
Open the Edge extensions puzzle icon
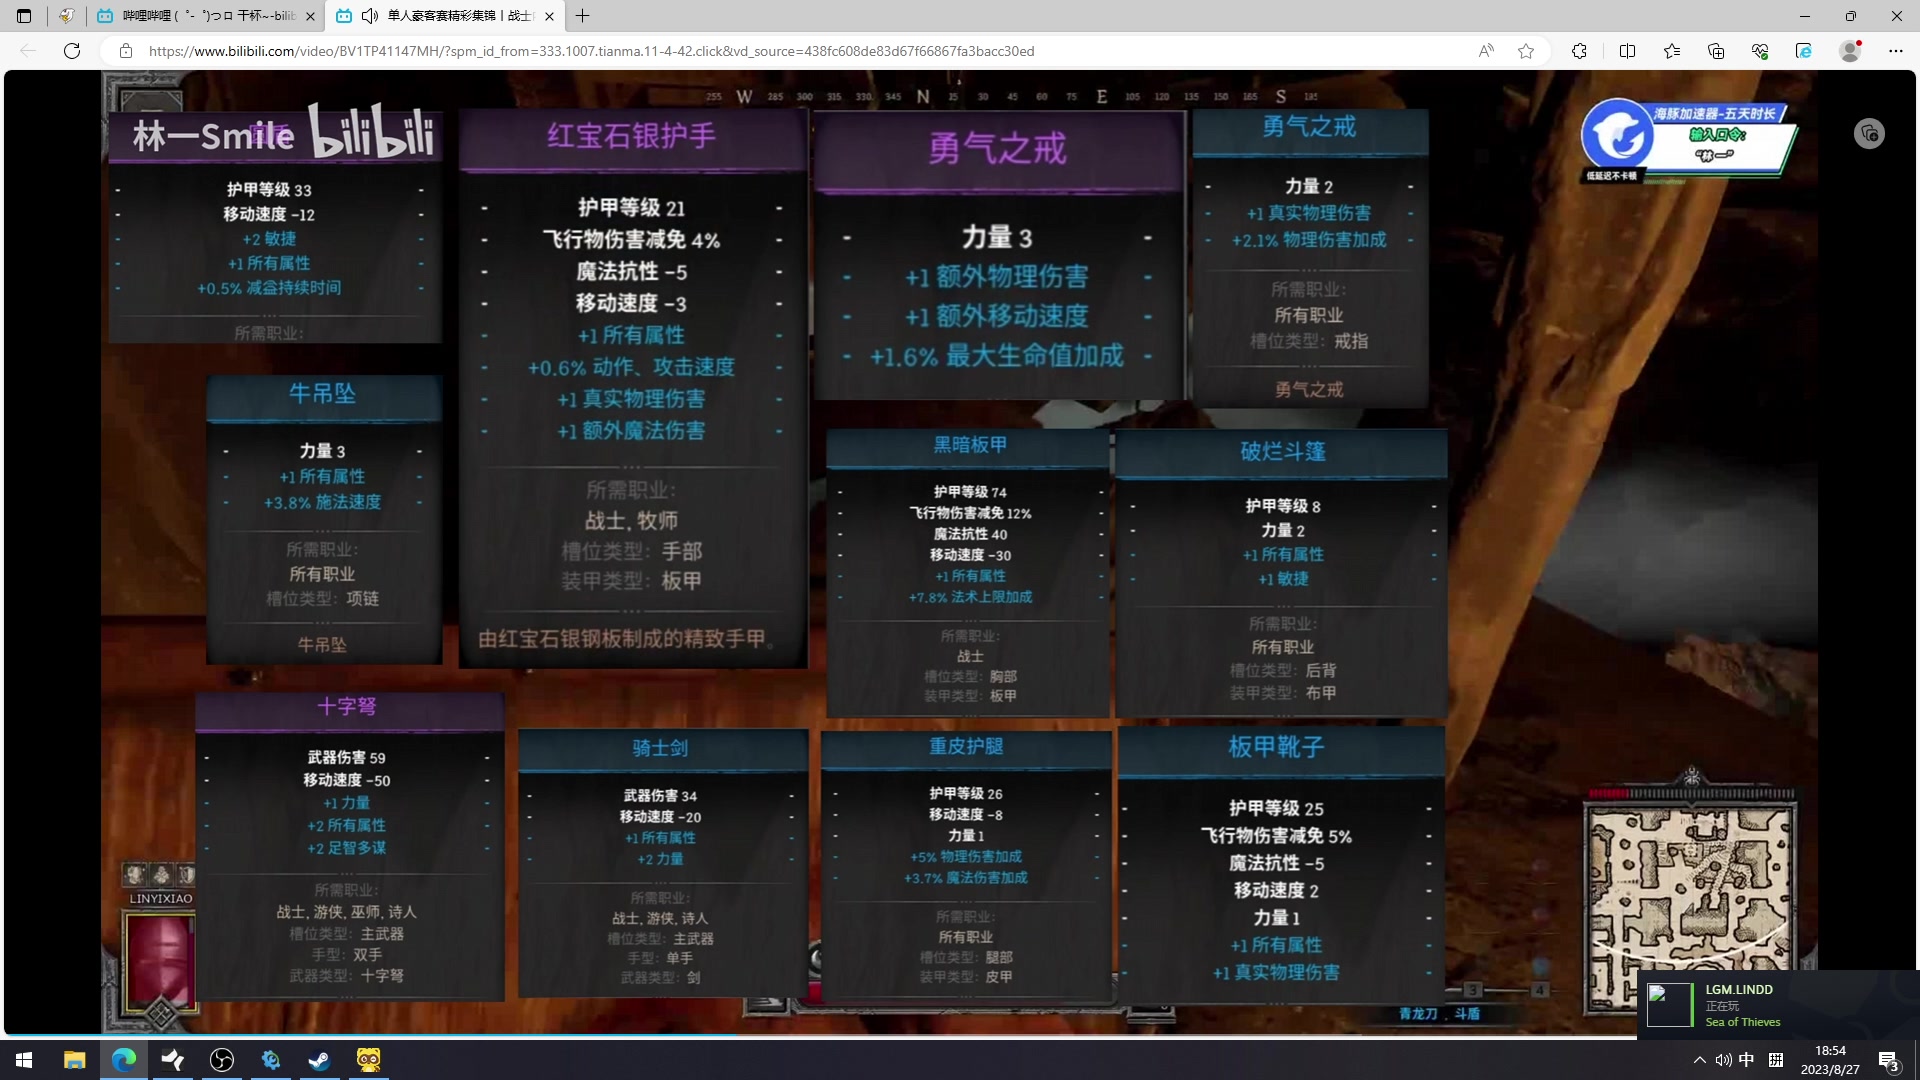pyautogui.click(x=1580, y=50)
